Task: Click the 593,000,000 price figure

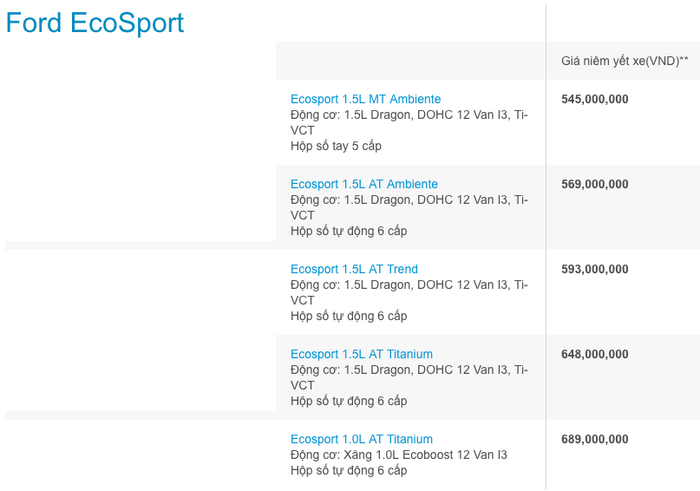Action: tap(595, 269)
